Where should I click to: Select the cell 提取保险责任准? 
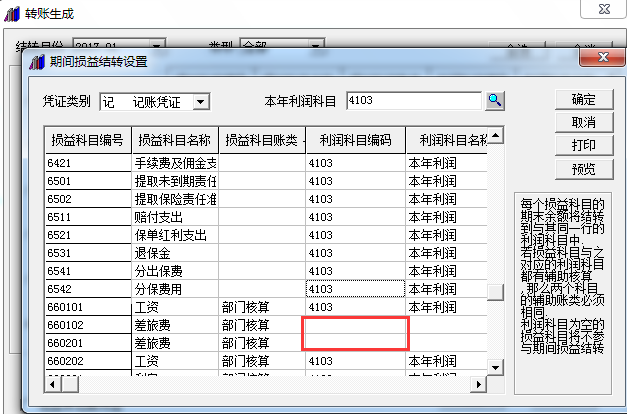pos(175,199)
